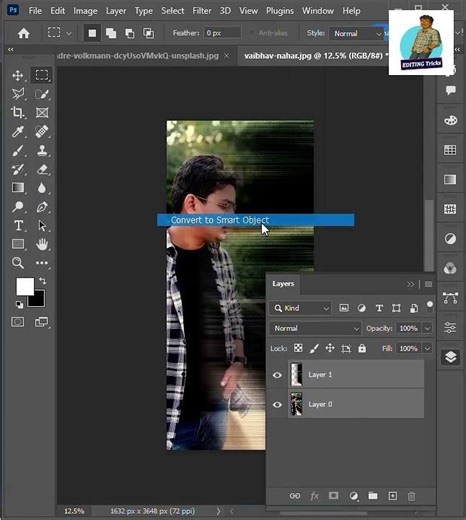Toggle type layer filter in Layers panel

point(379,308)
